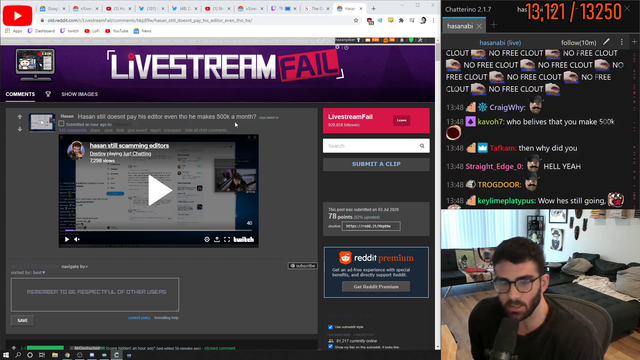Click 'hide all child comments' link
Screen dimensions: 640x360
click(x=205, y=130)
